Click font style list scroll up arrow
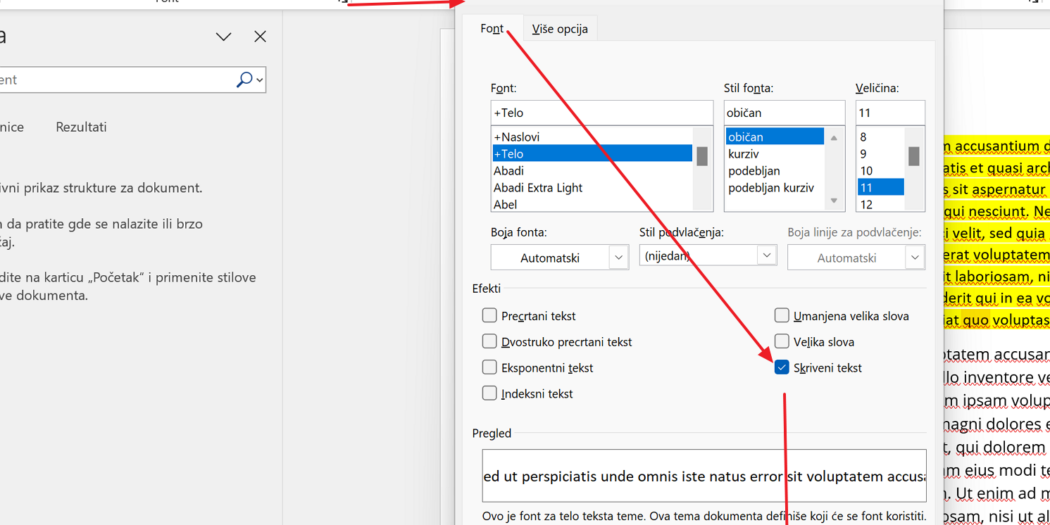1050x525 pixels. coord(834,137)
